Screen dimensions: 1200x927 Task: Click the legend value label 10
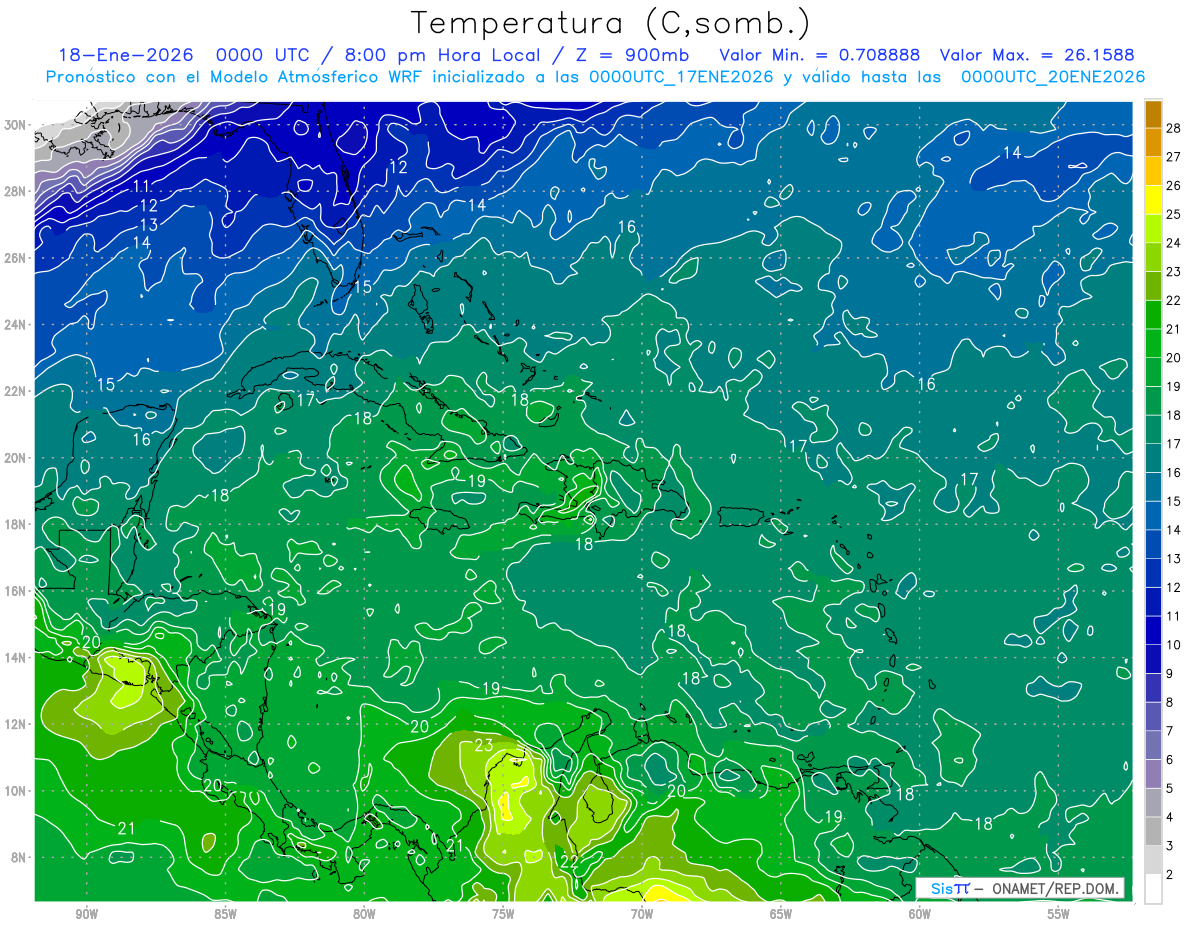click(x=1173, y=646)
